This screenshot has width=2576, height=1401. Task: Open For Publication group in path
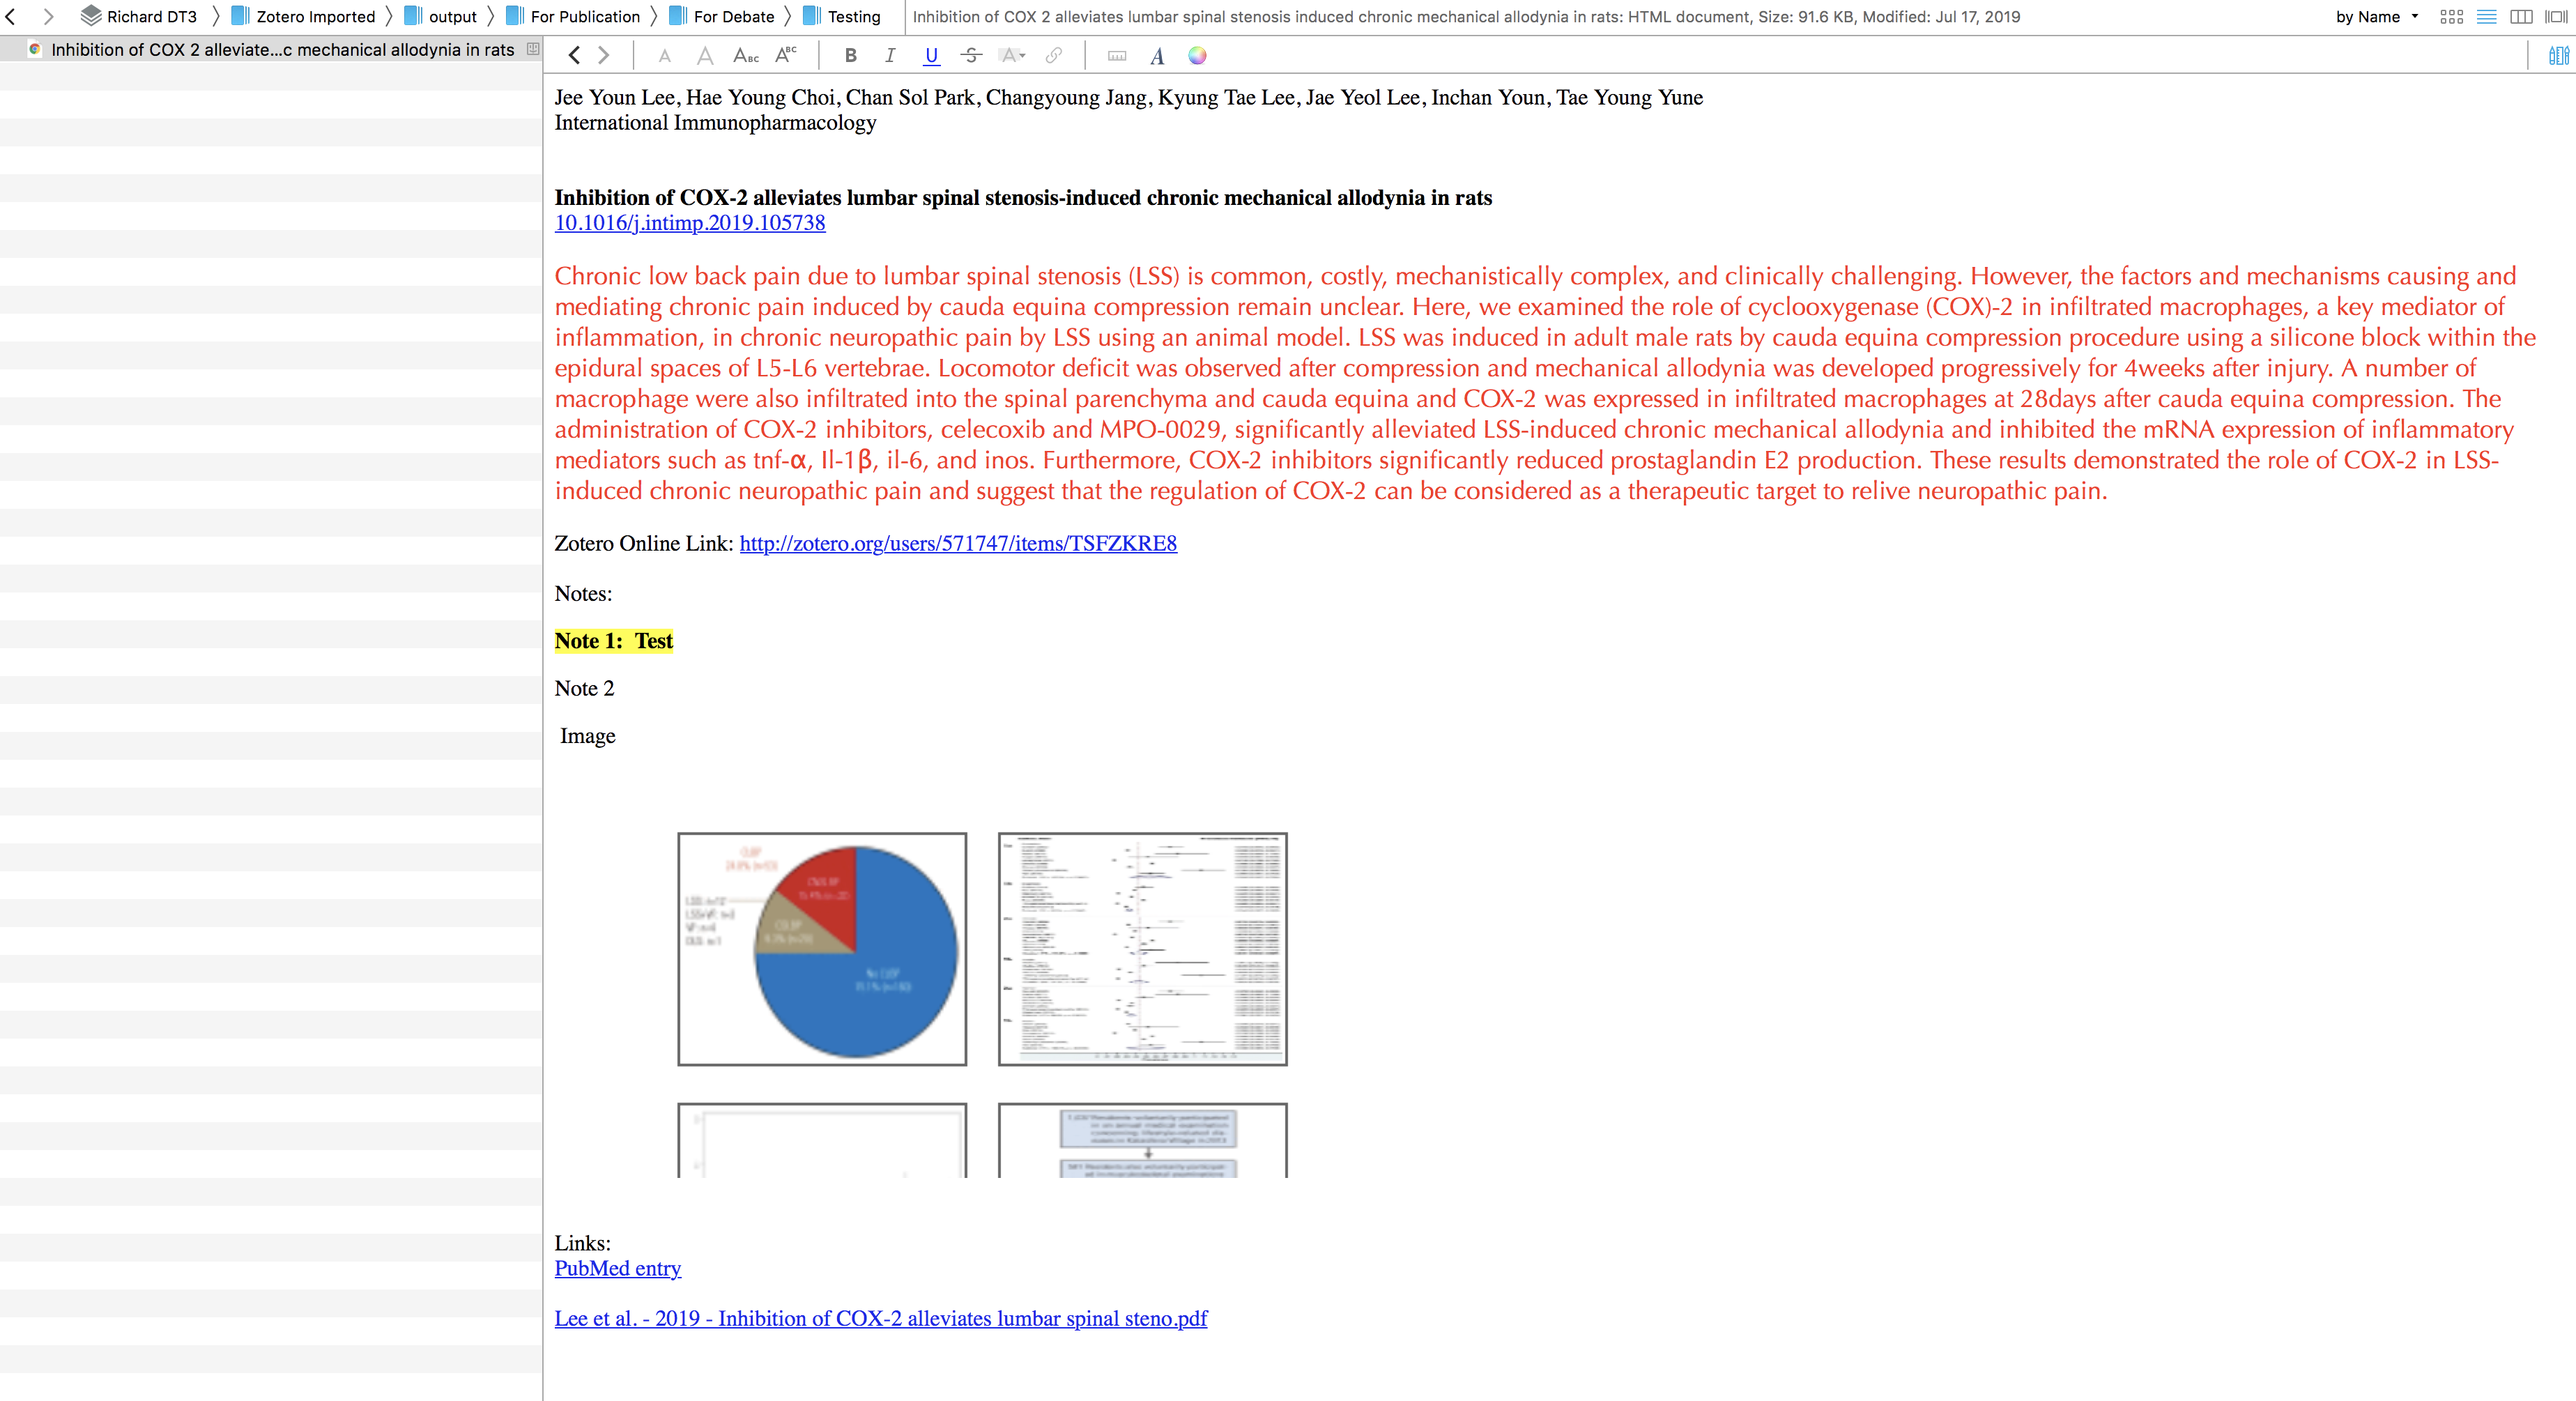coord(573,17)
